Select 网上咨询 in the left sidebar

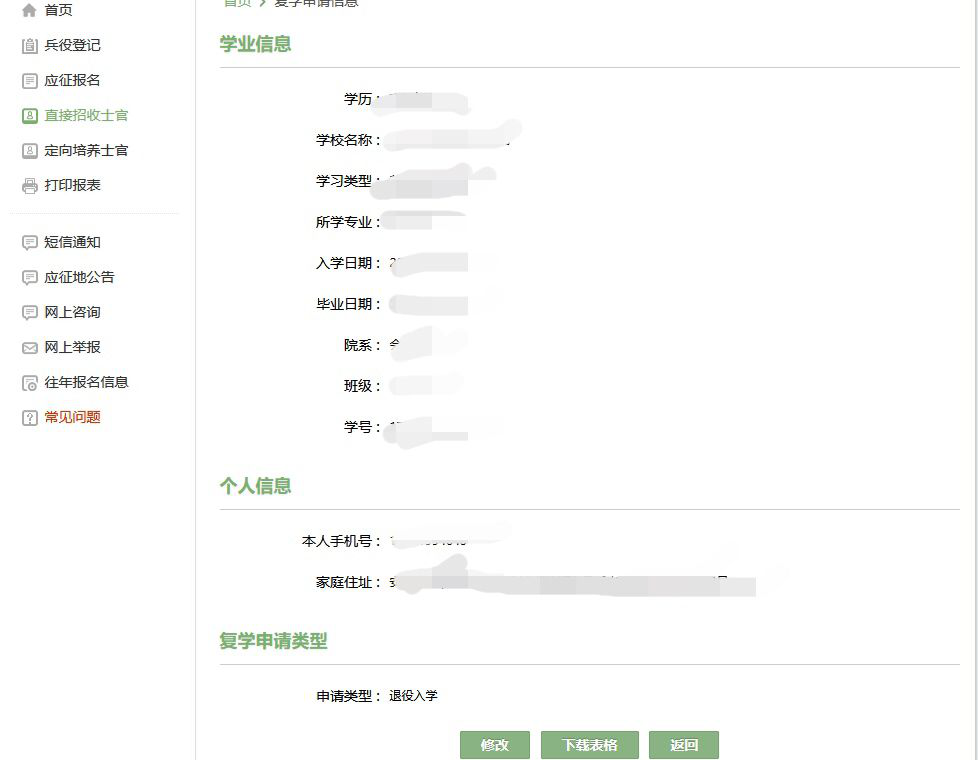coord(72,312)
